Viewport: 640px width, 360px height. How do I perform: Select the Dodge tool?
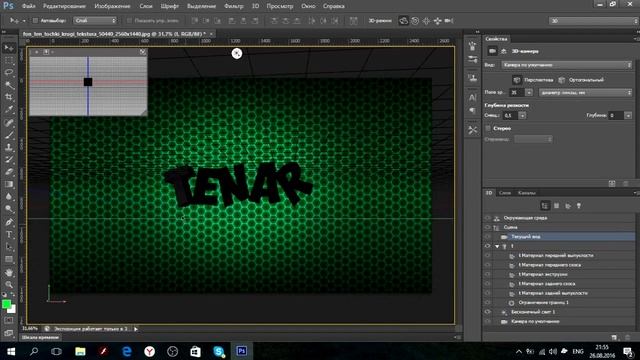point(9,209)
